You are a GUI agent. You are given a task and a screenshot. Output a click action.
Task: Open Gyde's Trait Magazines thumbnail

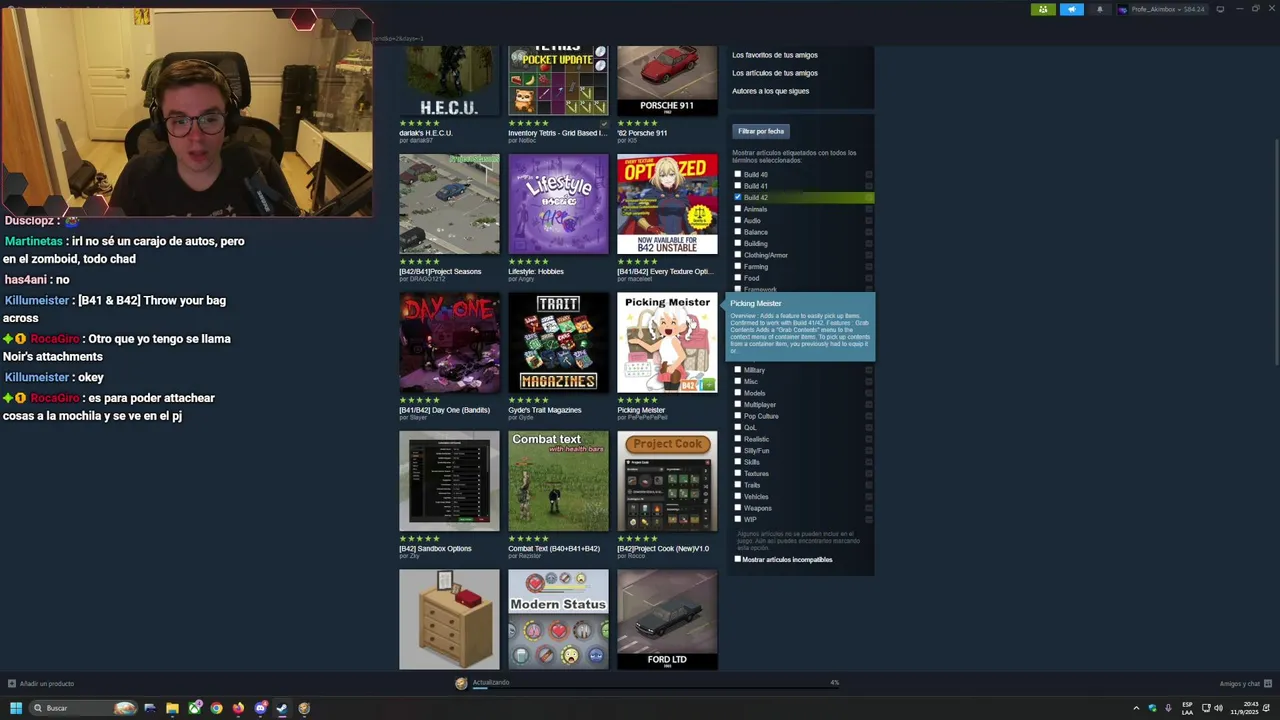pos(558,342)
